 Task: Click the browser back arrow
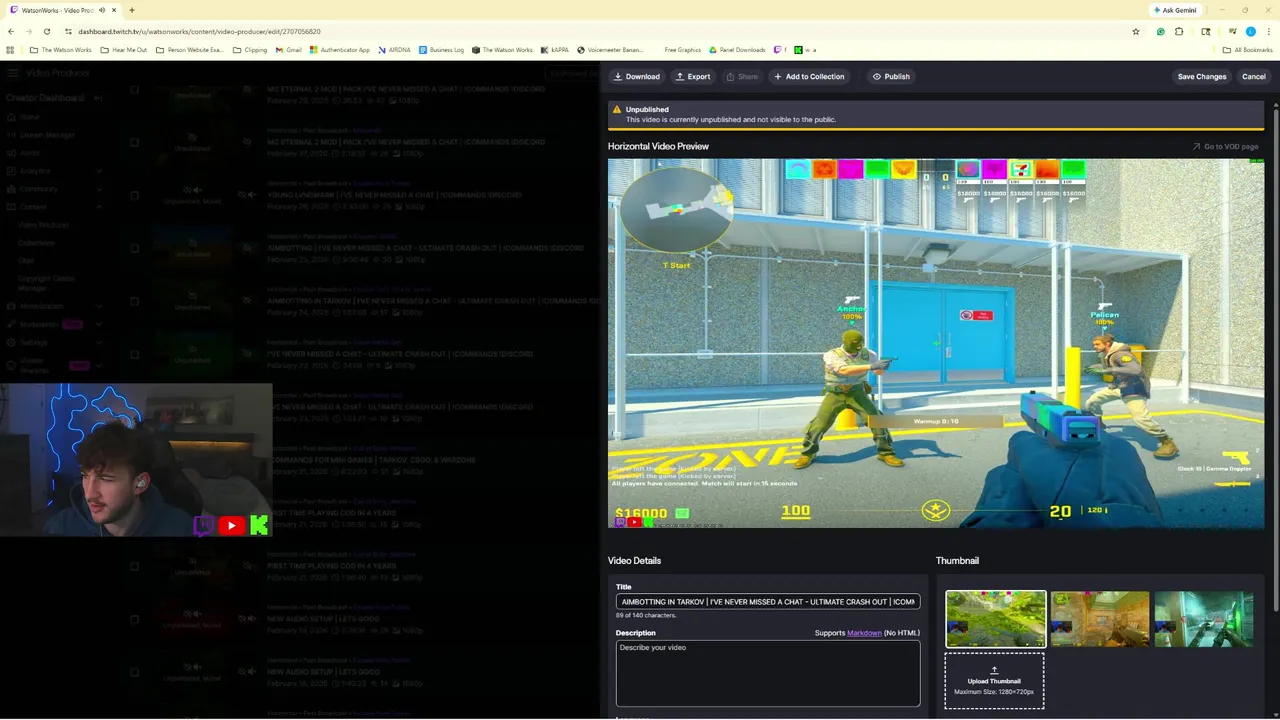[x=11, y=32]
